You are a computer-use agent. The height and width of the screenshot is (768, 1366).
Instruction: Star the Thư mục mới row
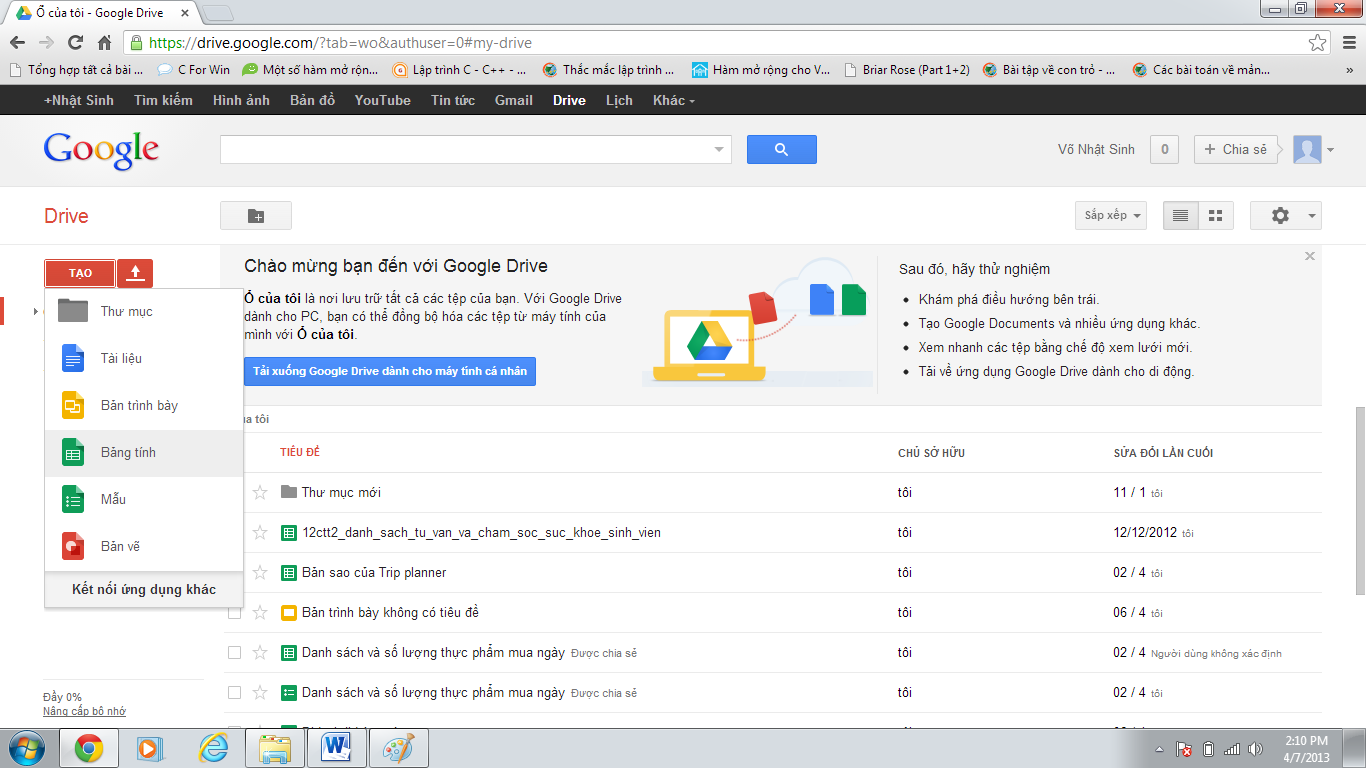[x=260, y=492]
